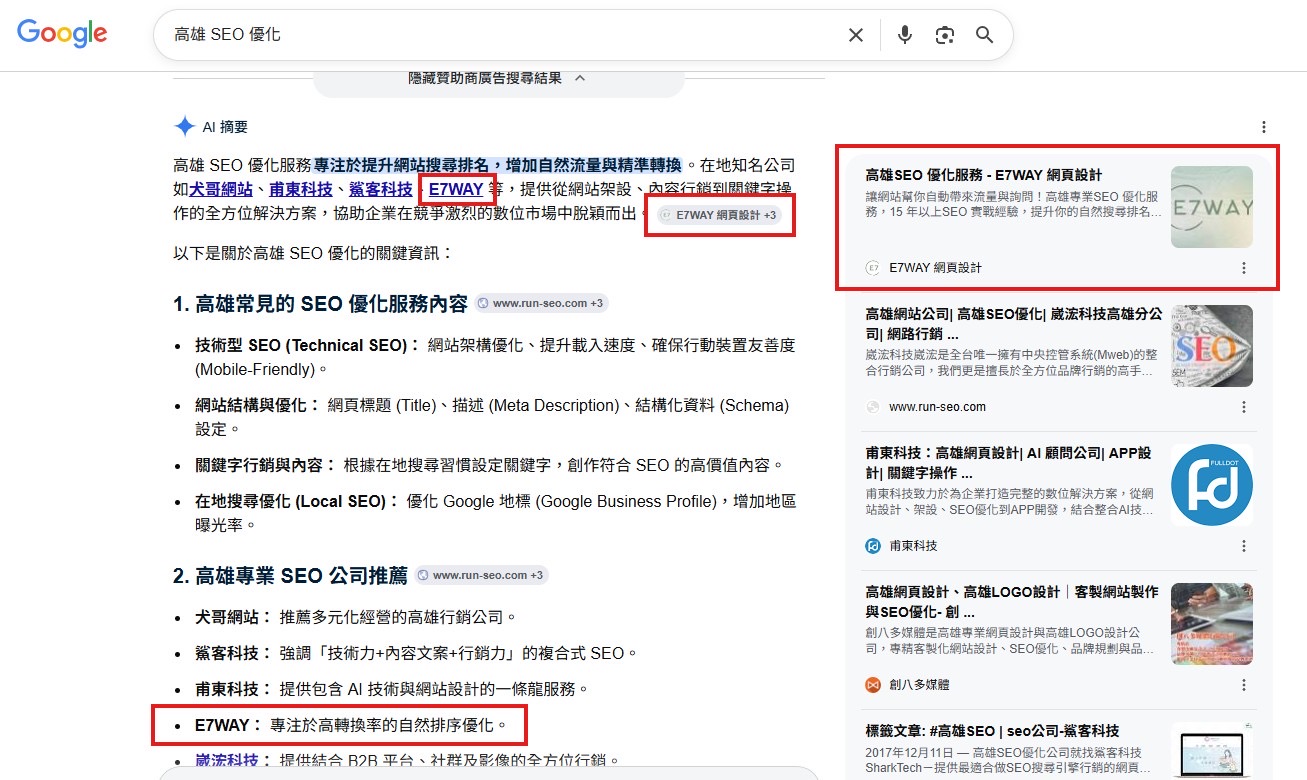Click the 網站結構與優化 bullet text
Viewport: 1307px width, 780px height.
coord(493,417)
